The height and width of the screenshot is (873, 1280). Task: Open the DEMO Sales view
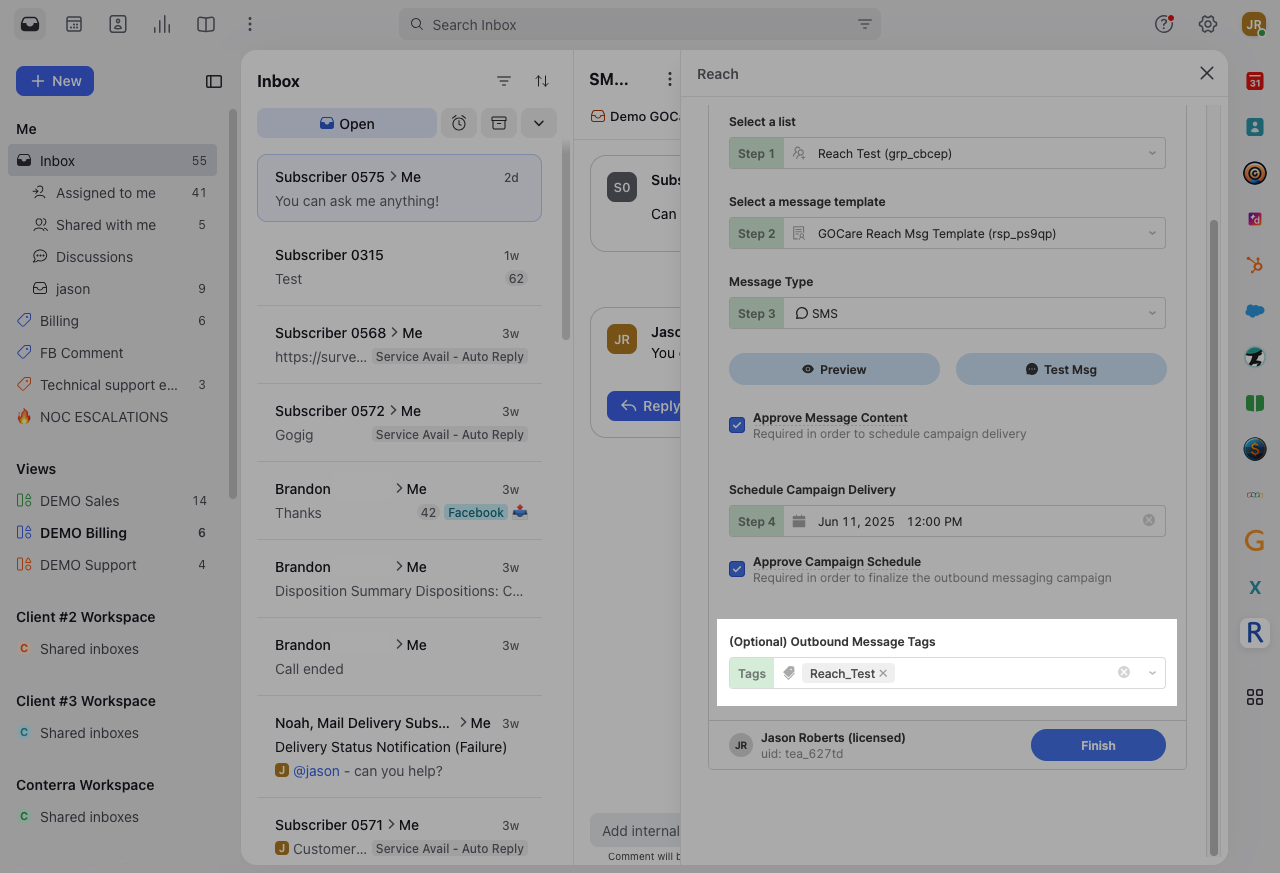(112, 501)
